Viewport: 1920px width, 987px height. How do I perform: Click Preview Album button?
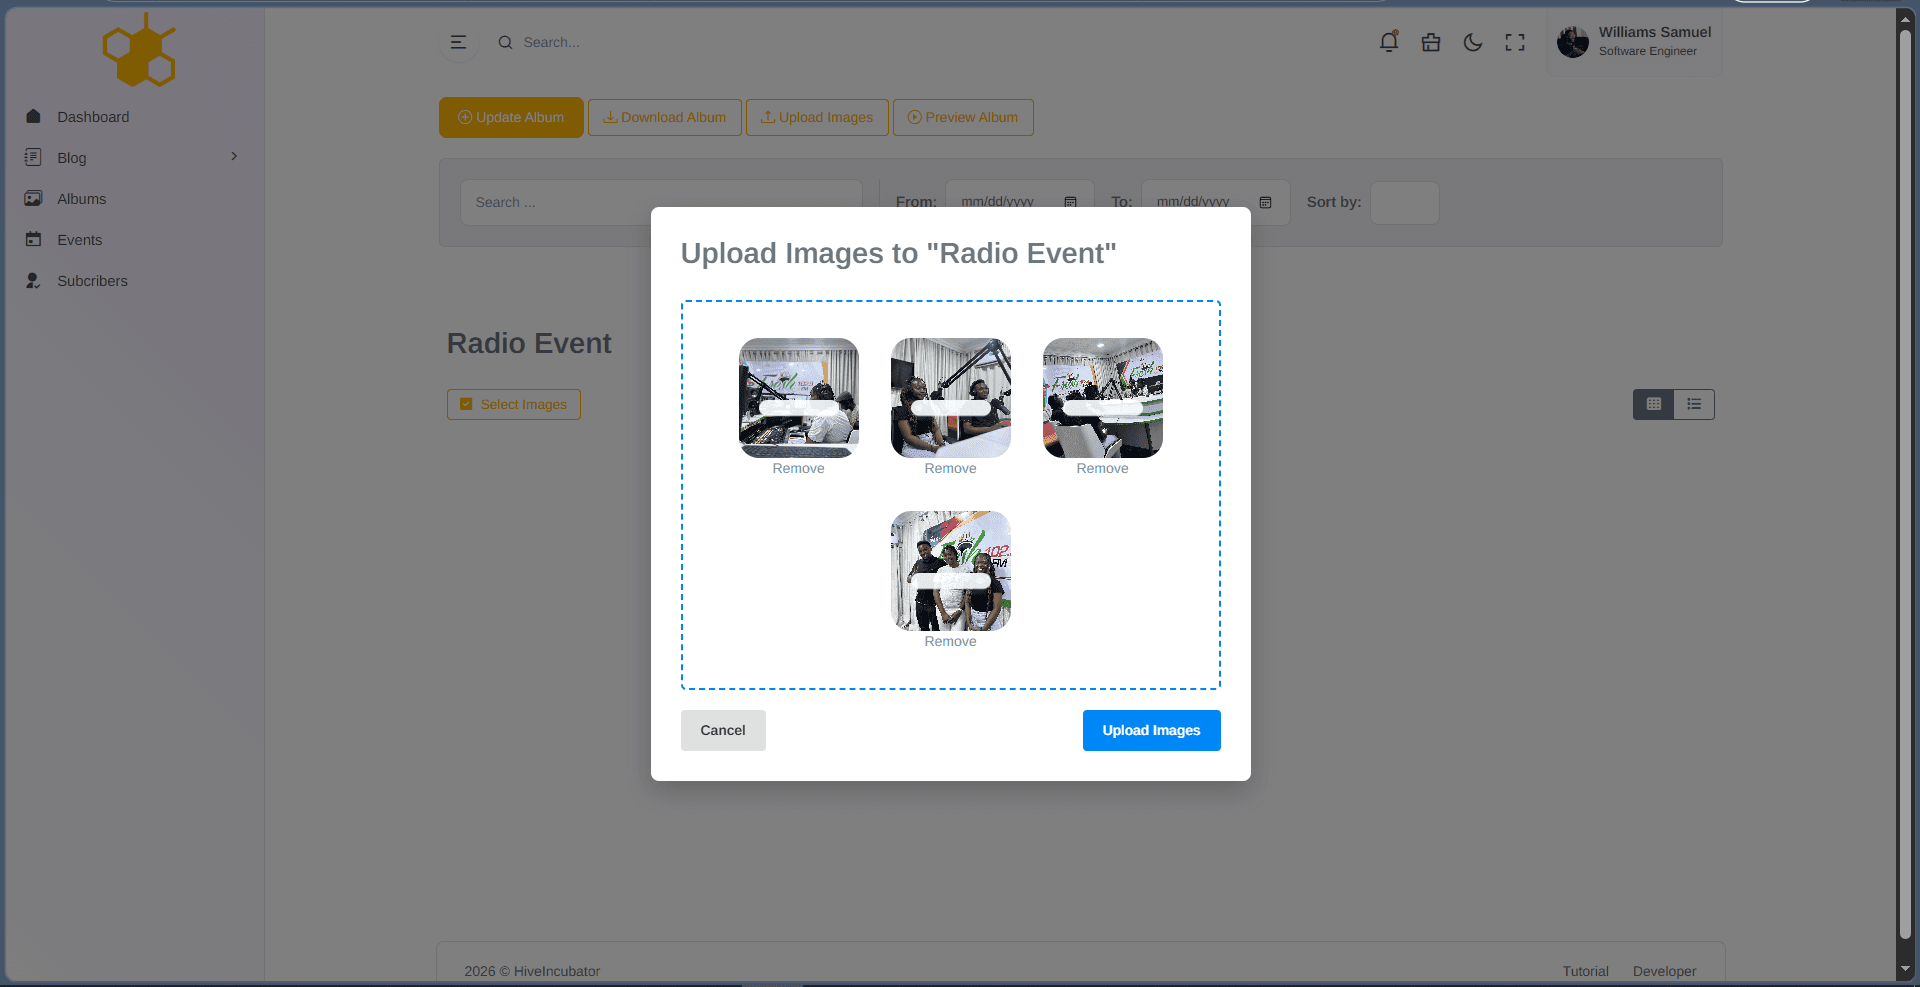(x=963, y=117)
